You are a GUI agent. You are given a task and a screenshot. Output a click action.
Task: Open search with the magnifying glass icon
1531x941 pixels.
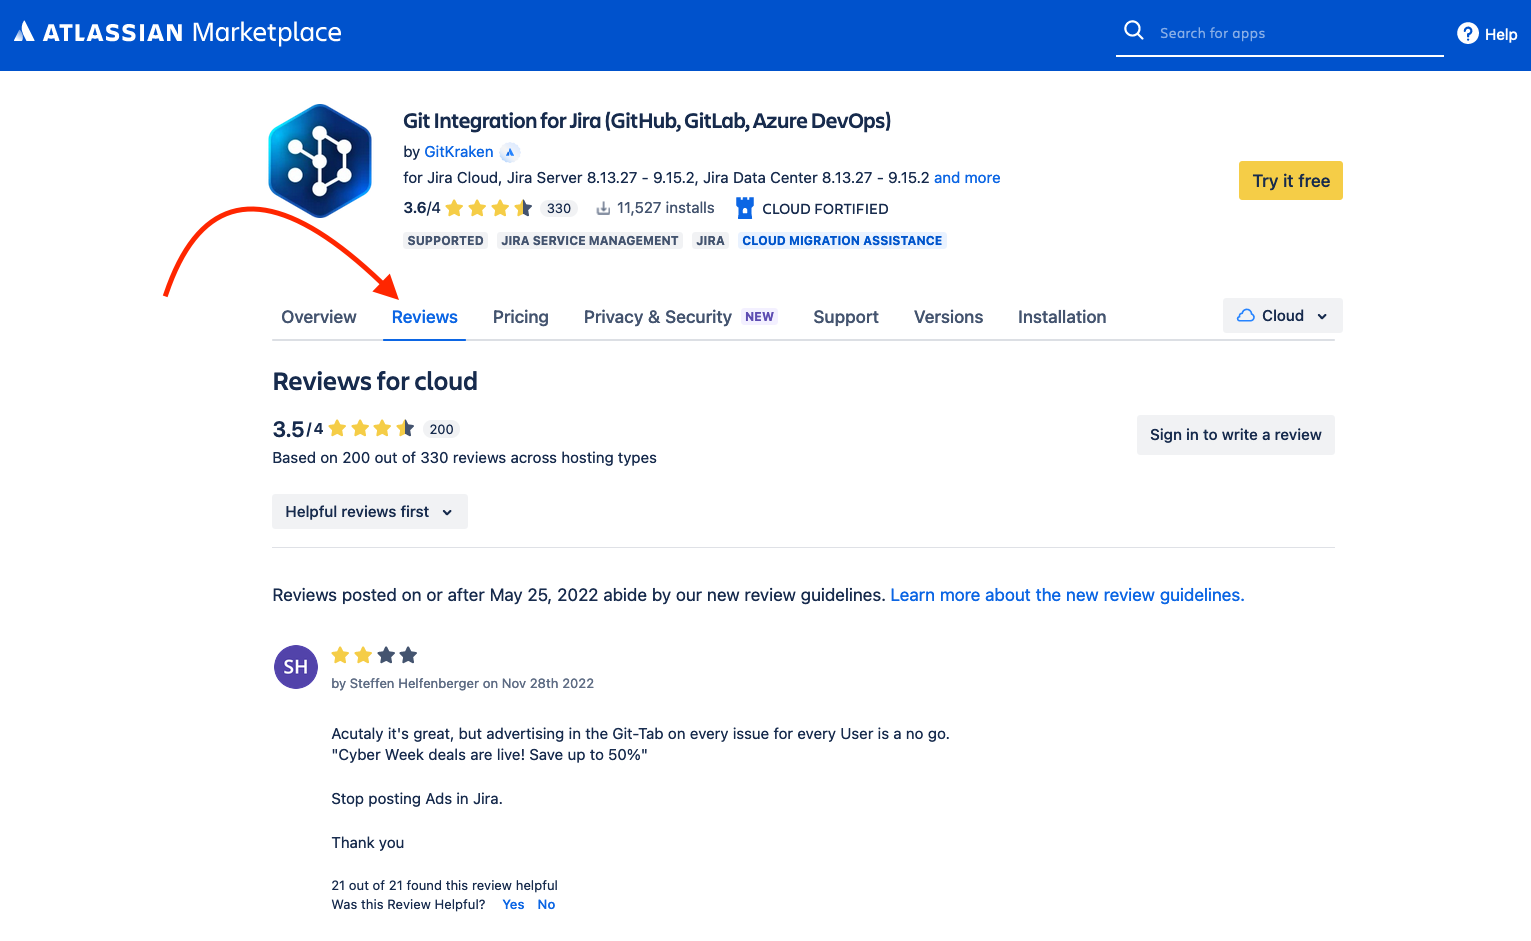[x=1134, y=30]
